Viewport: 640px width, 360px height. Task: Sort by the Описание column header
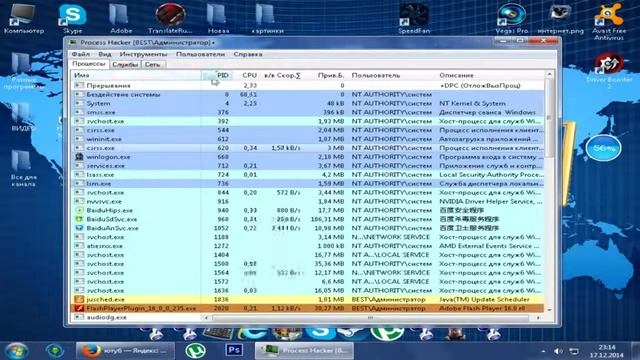click(x=490, y=75)
